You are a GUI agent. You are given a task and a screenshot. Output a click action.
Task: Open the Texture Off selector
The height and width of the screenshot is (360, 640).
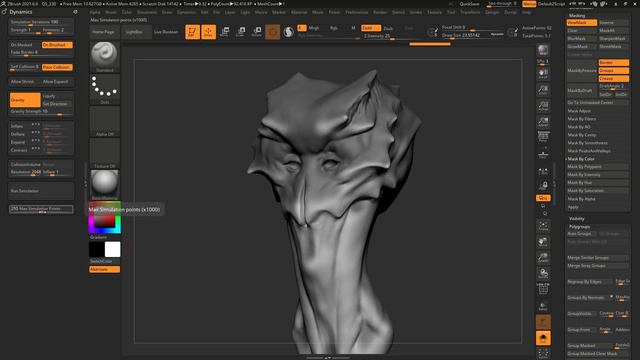104,153
